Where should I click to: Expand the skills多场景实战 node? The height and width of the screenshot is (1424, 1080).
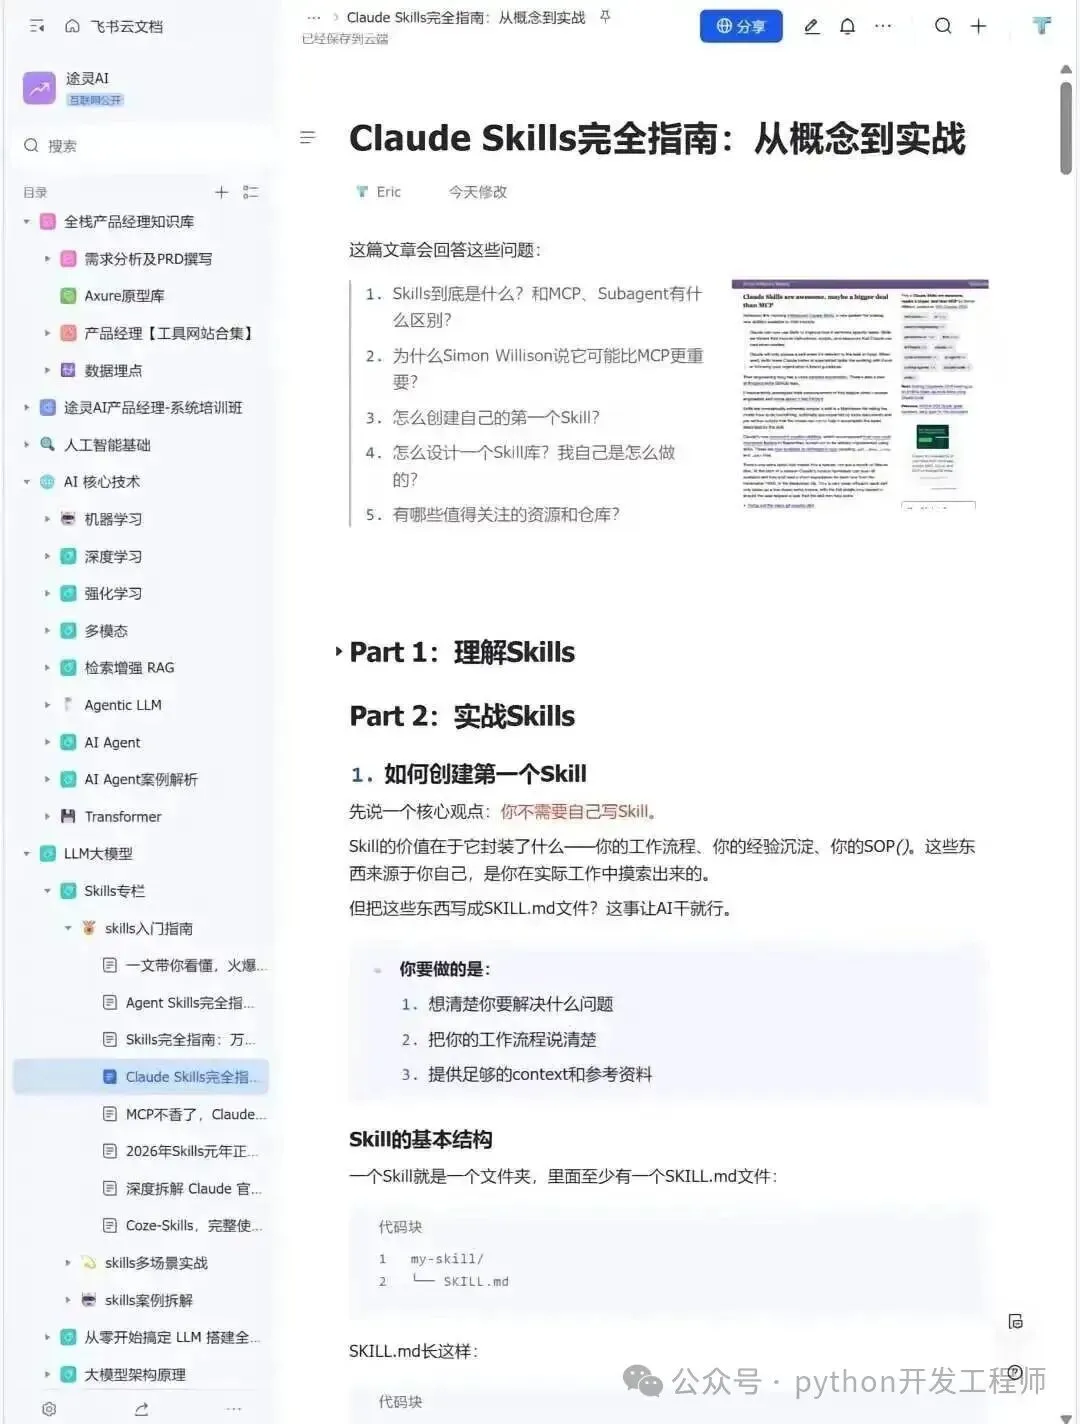(68, 1263)
